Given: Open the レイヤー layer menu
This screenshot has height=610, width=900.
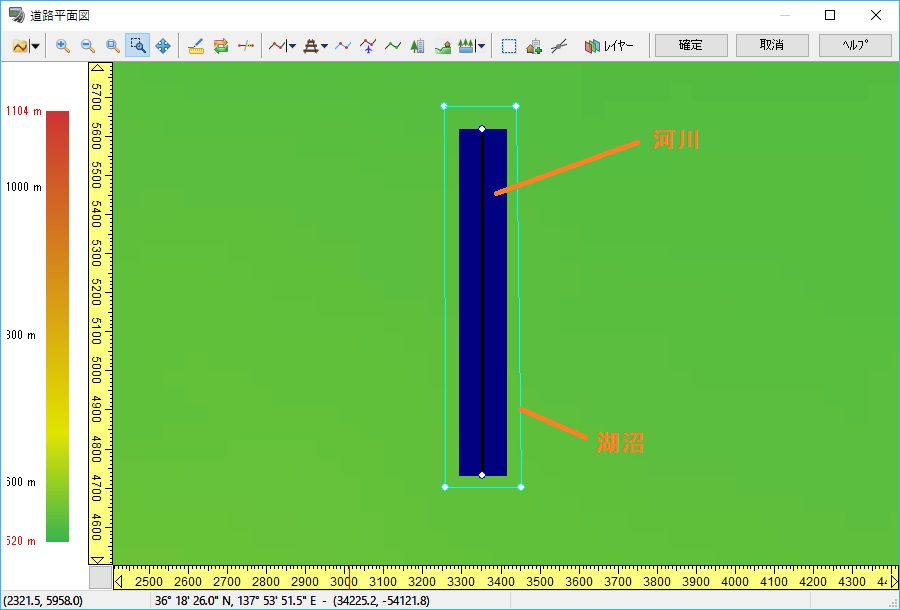Looking at the screenshot, I should pos(610,46).
